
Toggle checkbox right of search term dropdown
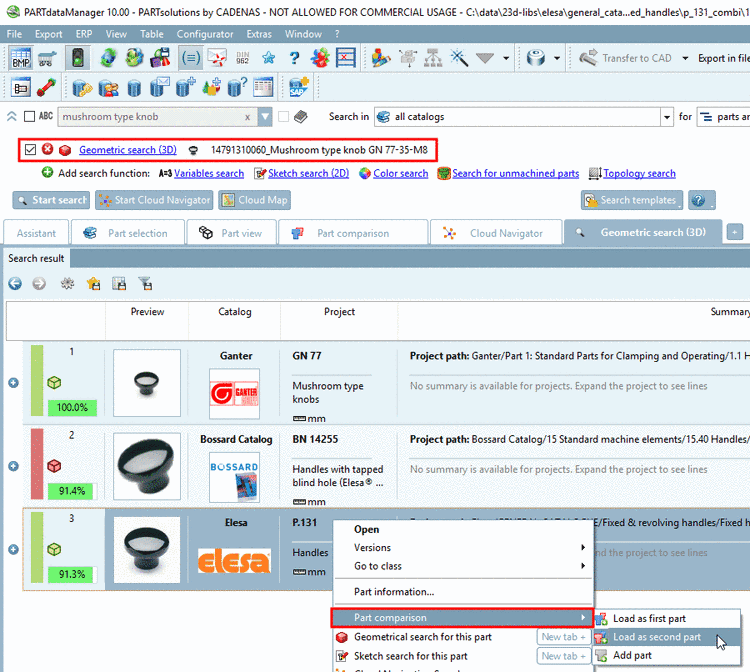(284, 117)
